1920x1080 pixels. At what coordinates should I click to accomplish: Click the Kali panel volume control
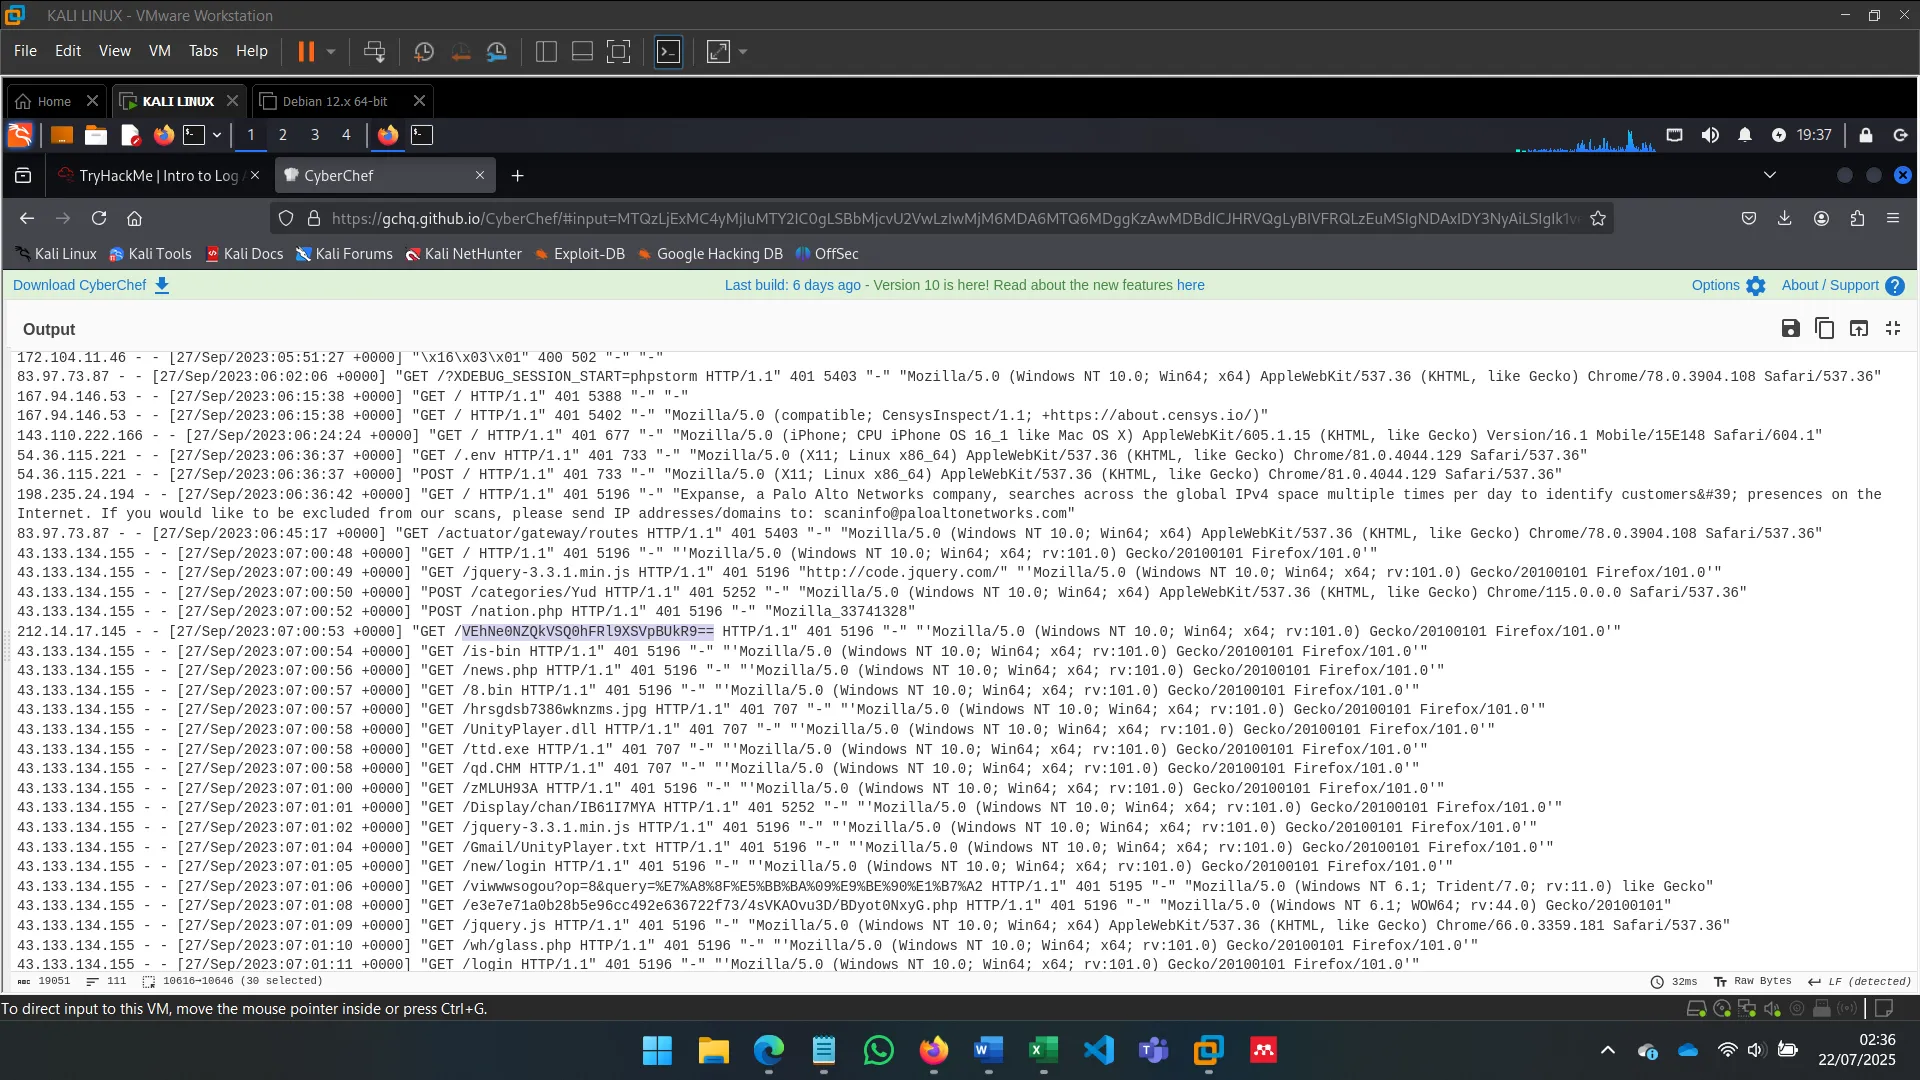[x=1710, y=135]
